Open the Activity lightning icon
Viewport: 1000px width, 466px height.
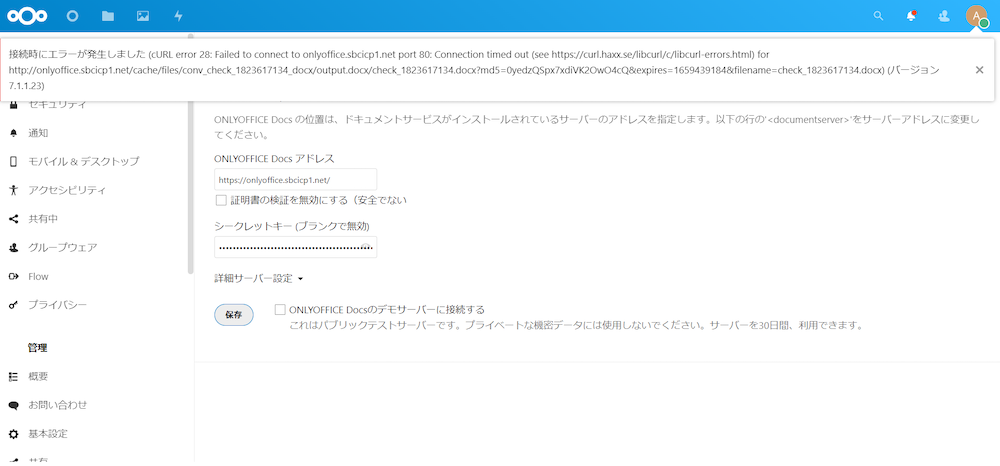pos(179,16)
